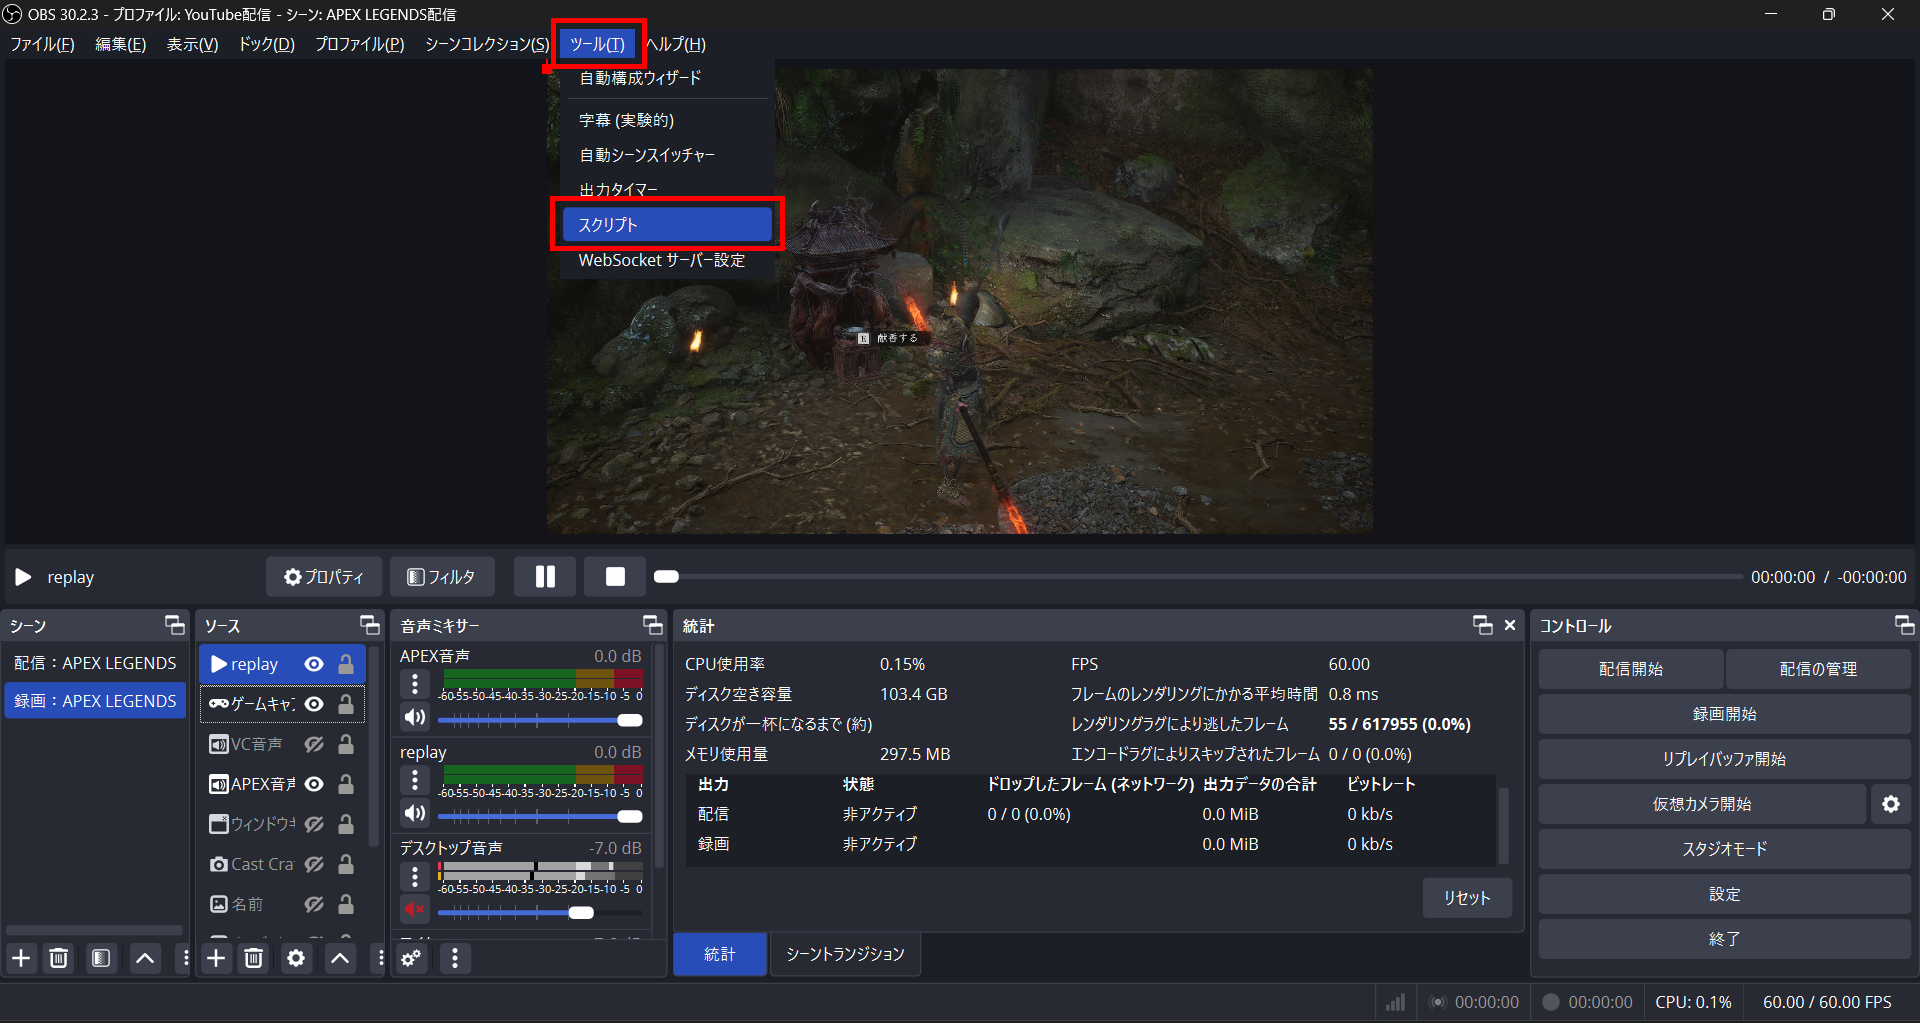The height and width of the screenshot is (1023, 1920).
Task: Open the audio mixer three-dot menu at the bottom
Action: click(455, 958)
